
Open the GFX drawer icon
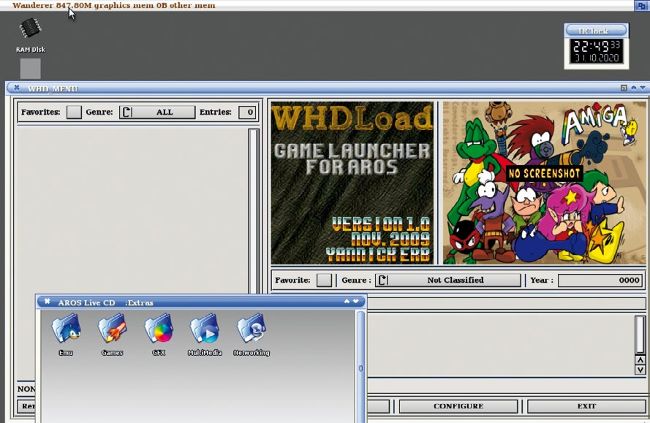pyautogui.click(x=158, y=330)
